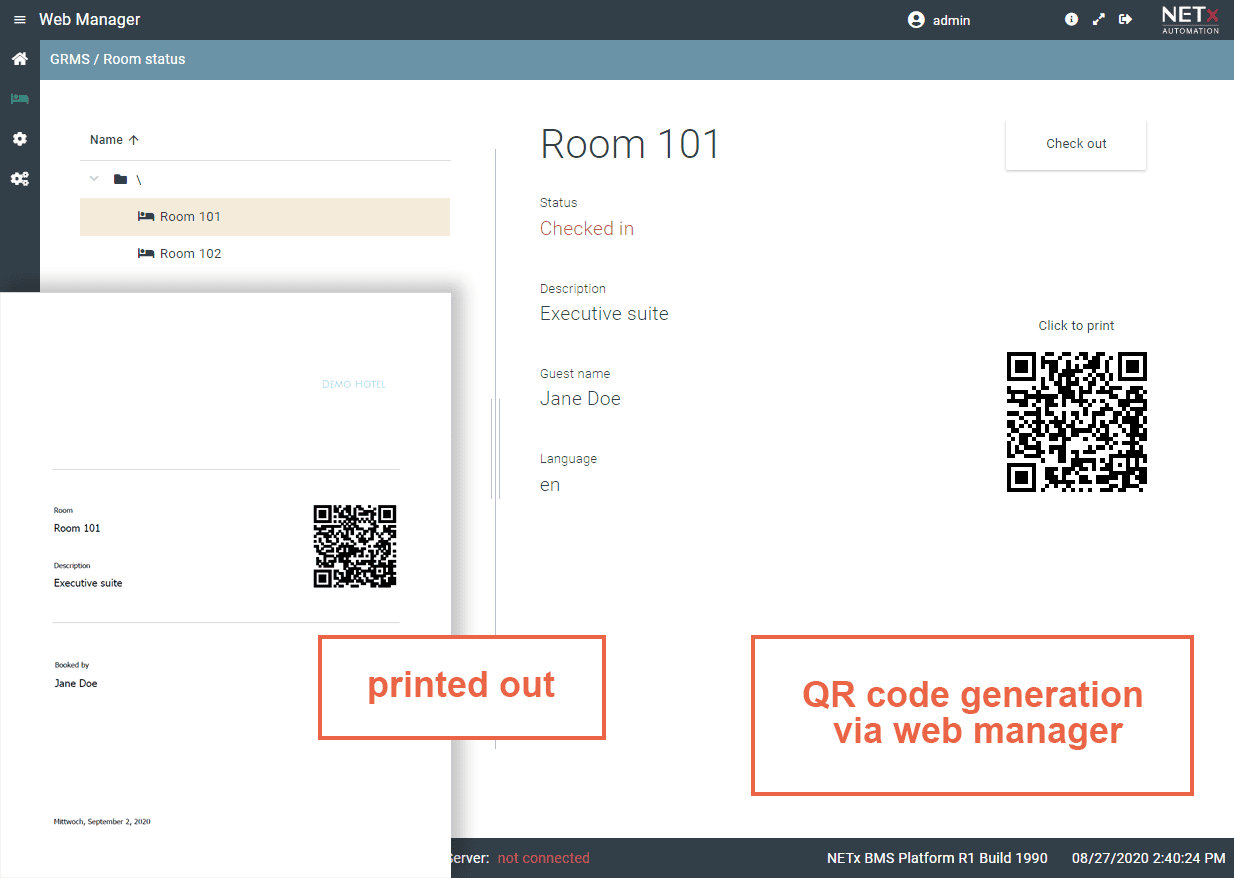Viewport: 1234px width, 878px height.
Task: Click the Check out button
Action: click(x=1076, y=144)
